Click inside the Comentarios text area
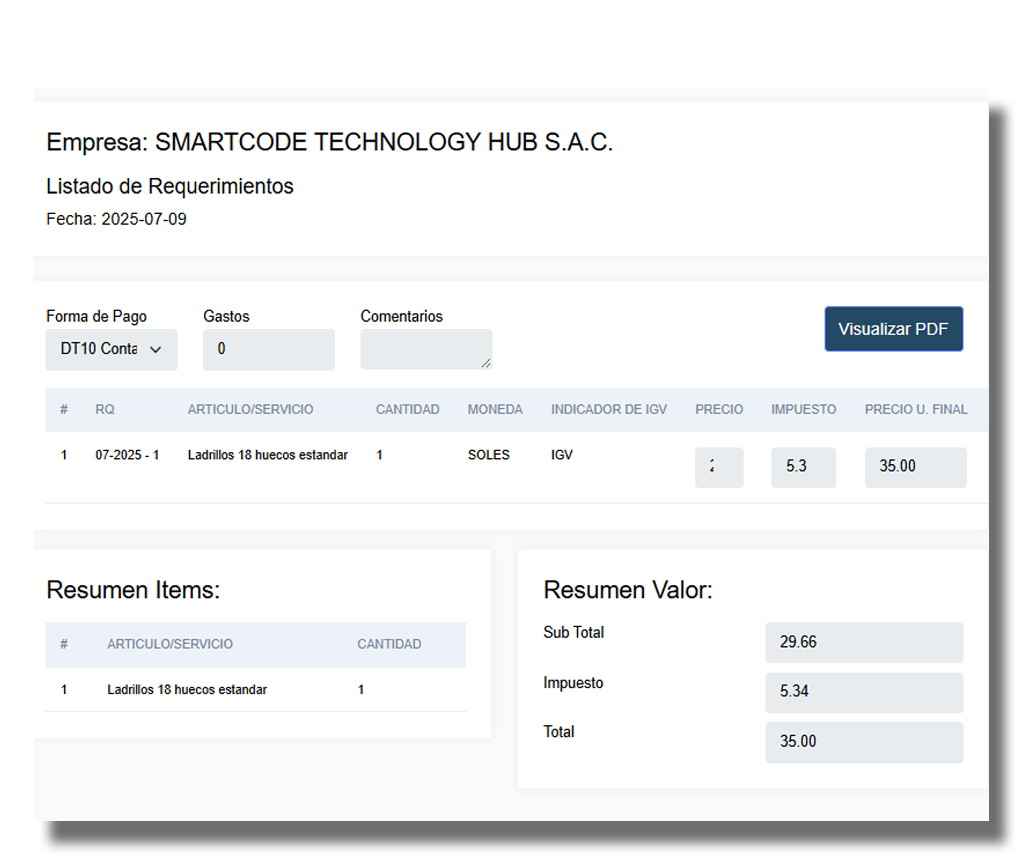1024x860 pixels. [424, 349]
